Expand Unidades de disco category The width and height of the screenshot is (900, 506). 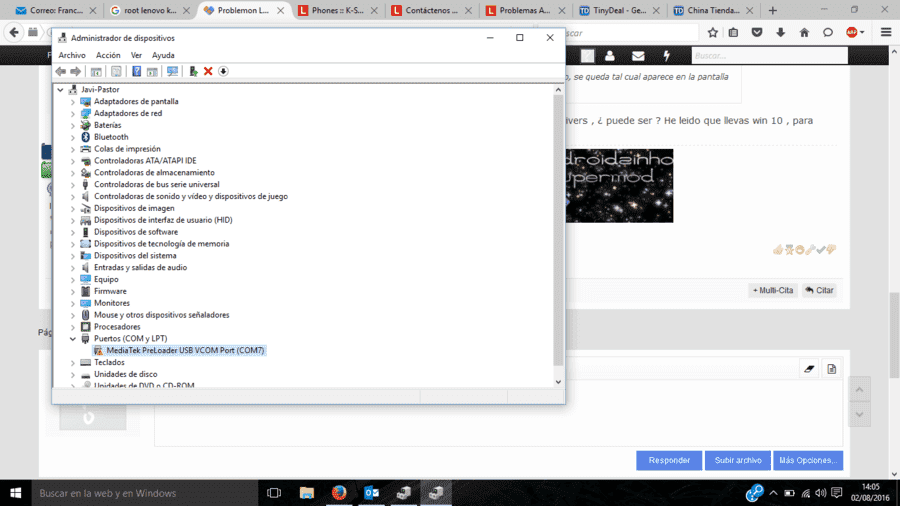73,375
